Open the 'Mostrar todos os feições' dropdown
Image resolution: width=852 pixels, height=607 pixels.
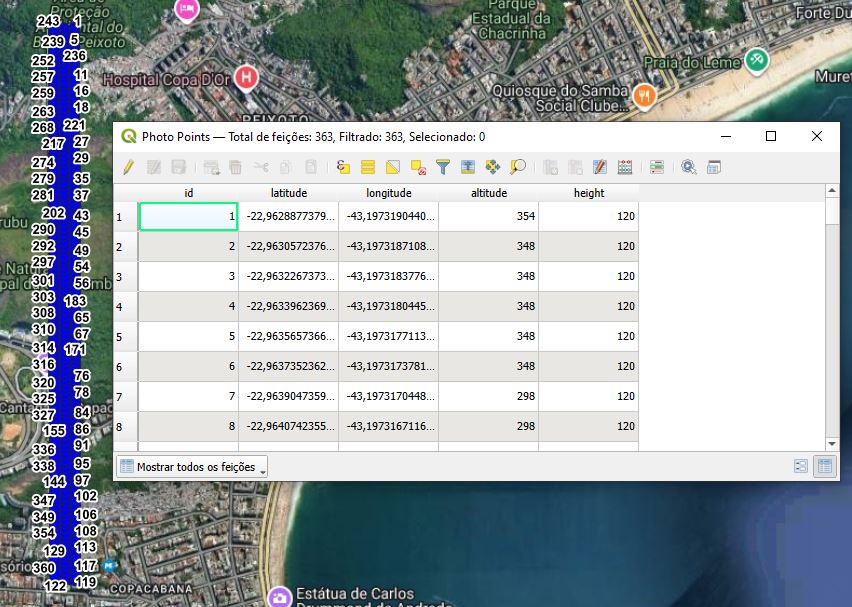pos(192,467)
